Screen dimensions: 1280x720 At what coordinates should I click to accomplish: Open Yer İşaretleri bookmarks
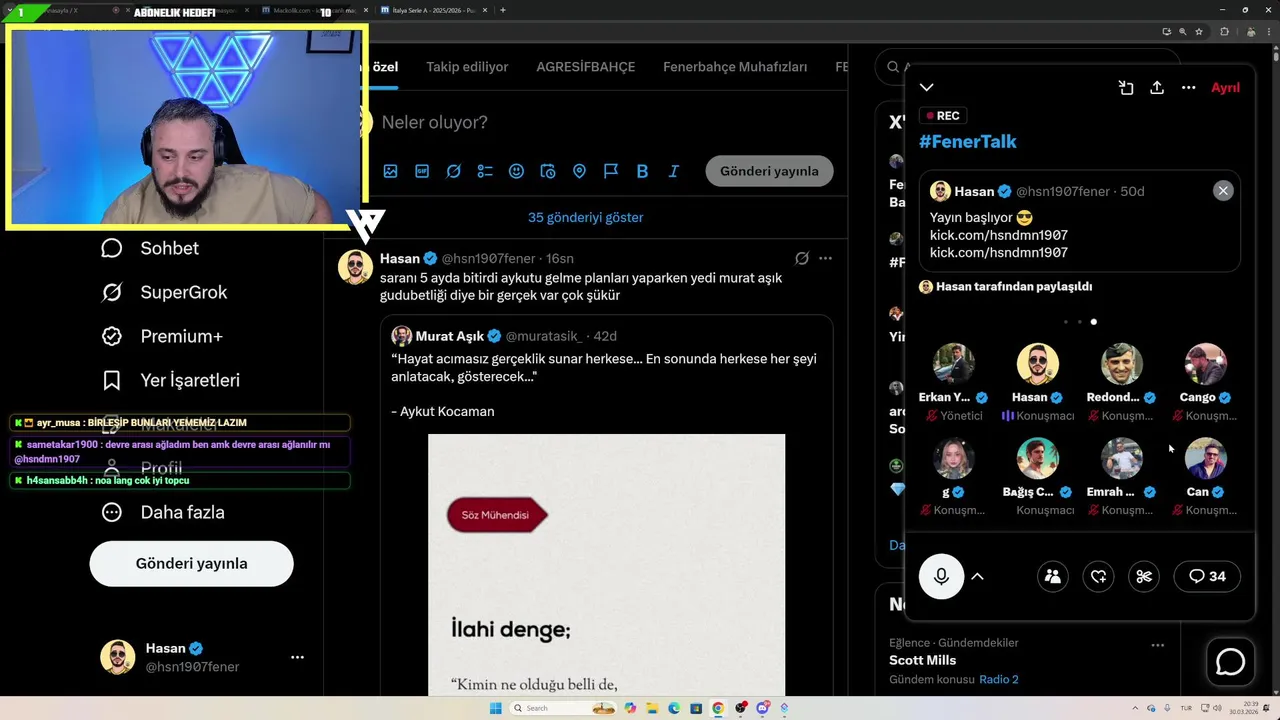170,380
